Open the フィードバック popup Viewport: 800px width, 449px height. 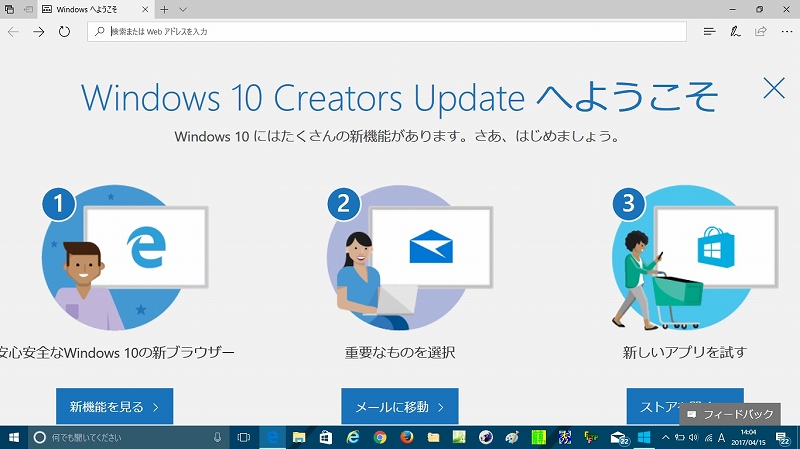click(x=730, y=414)
